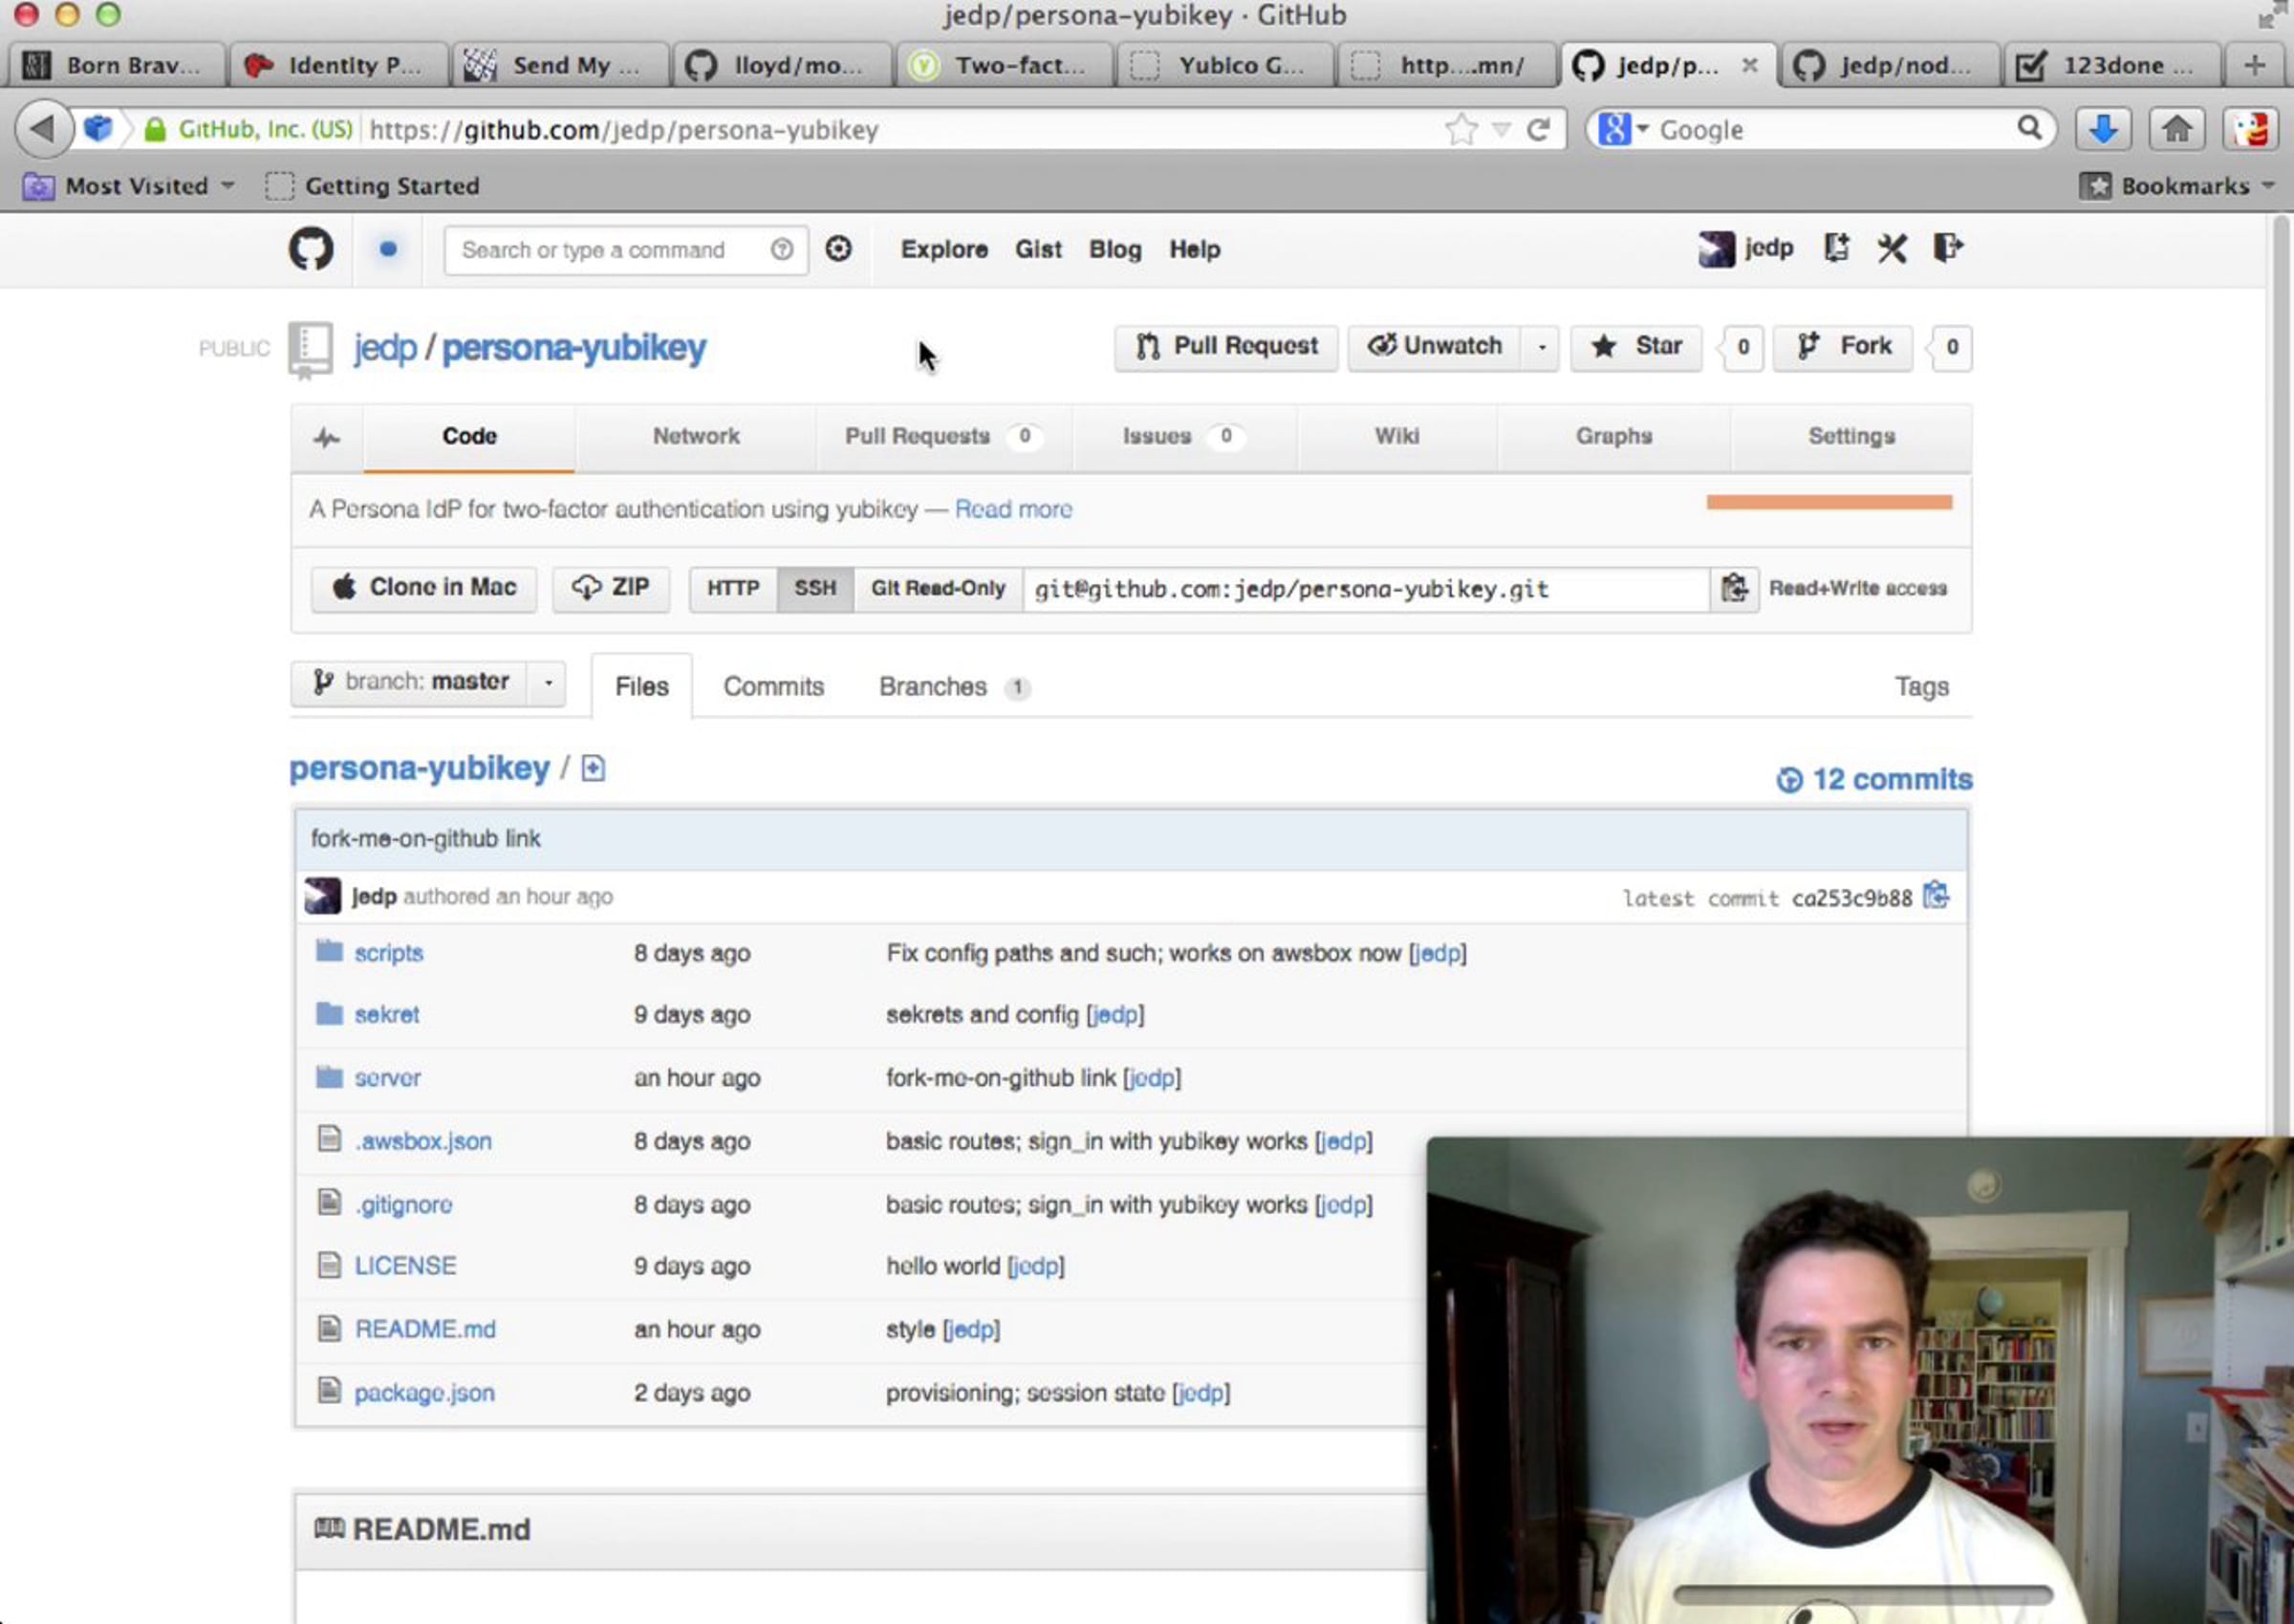This screenshot has height=1624, width=2294.
Task: Click the site identity lock icon
Action: tap(155, 129)
